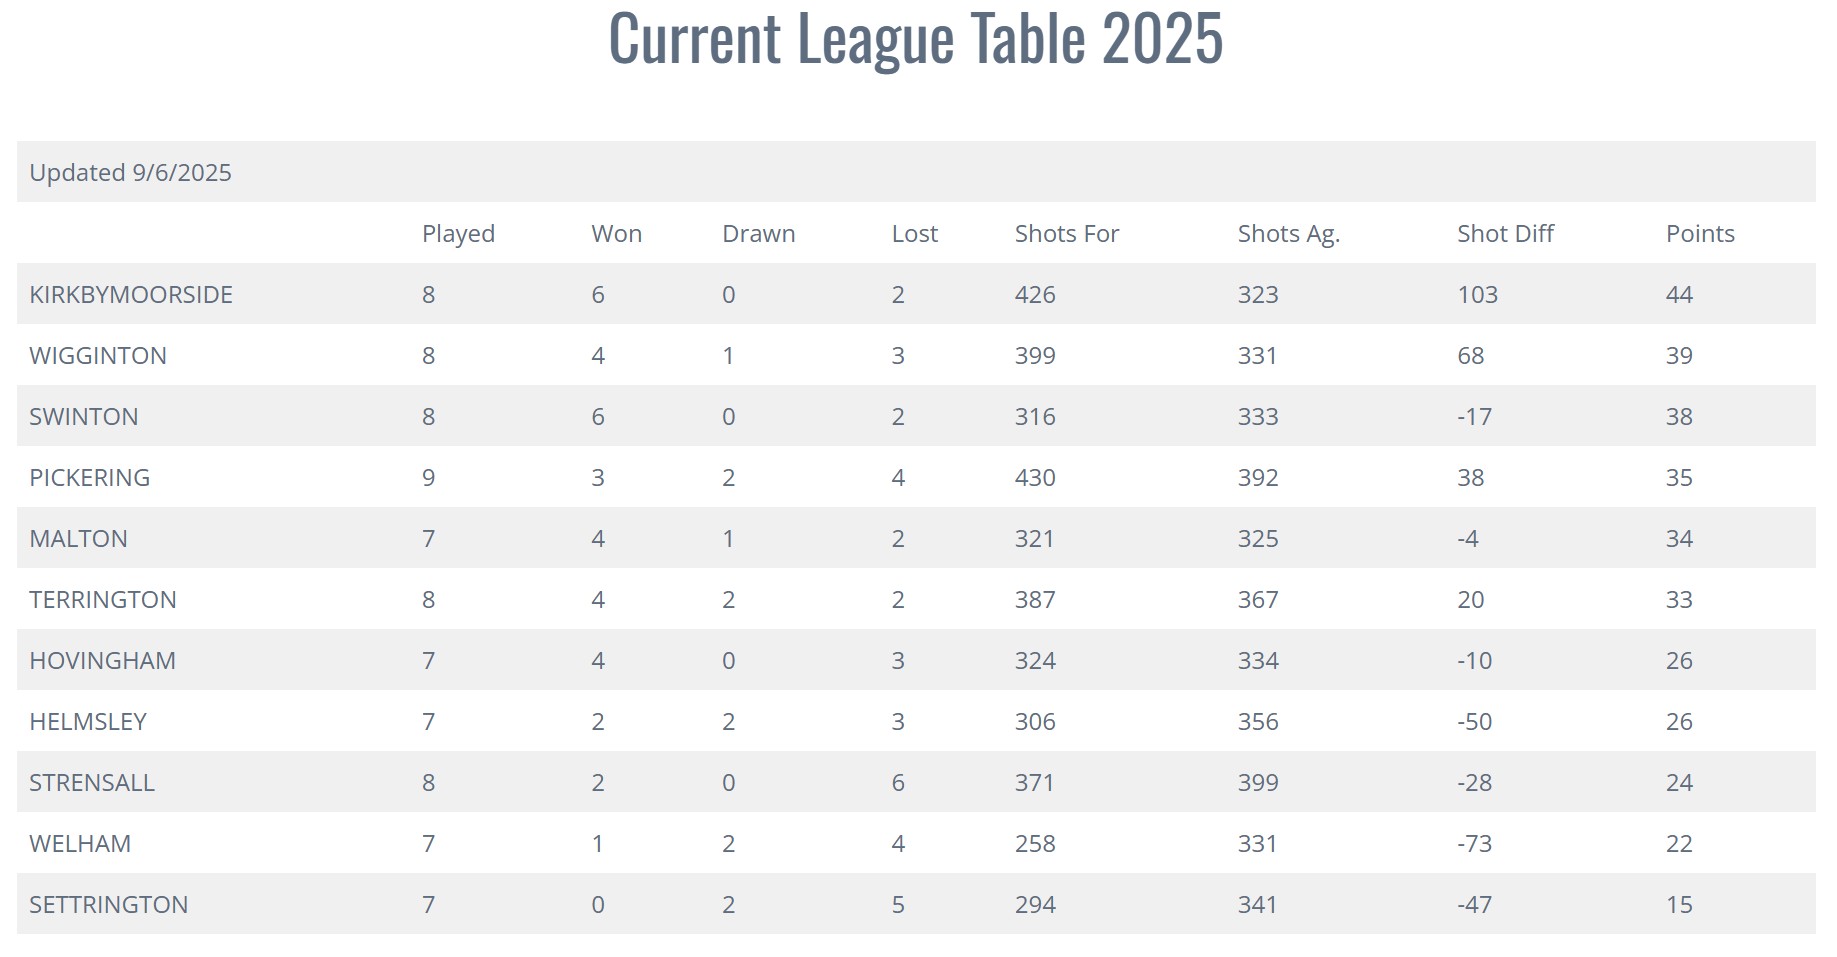Click the PICKERING team name
This screenshot has width=1837, height=957.
pos(90,478)
